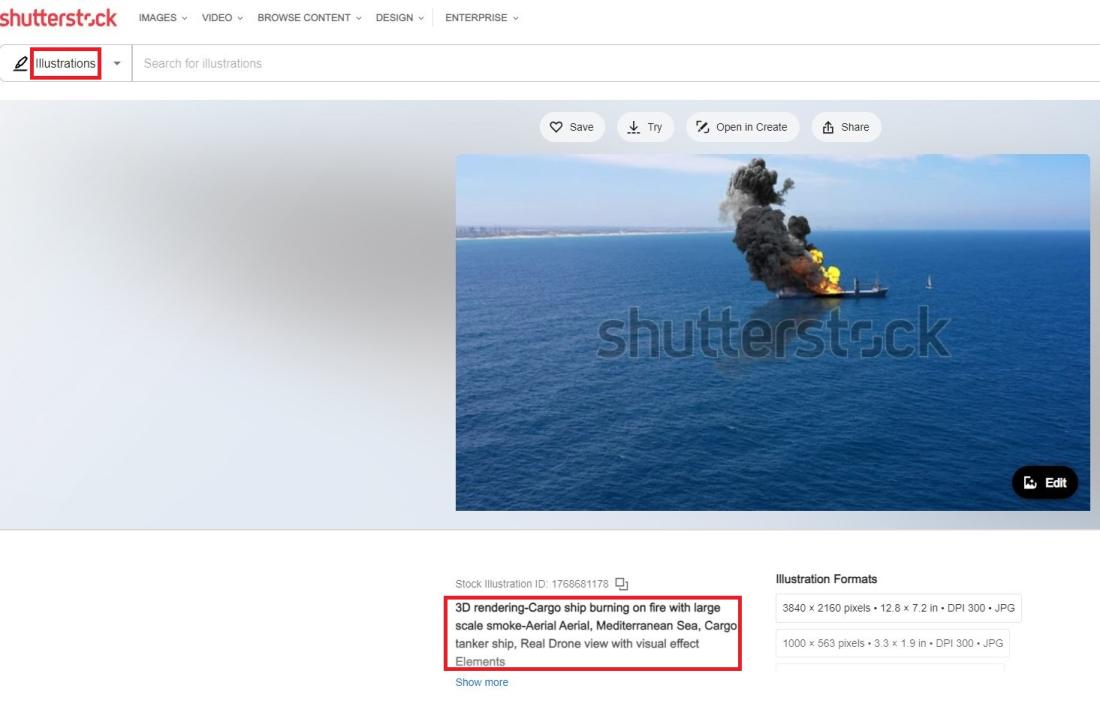Click the Edit button on image
The height and width of the screenshot is (713, 1100).
tap(1045, 482)
